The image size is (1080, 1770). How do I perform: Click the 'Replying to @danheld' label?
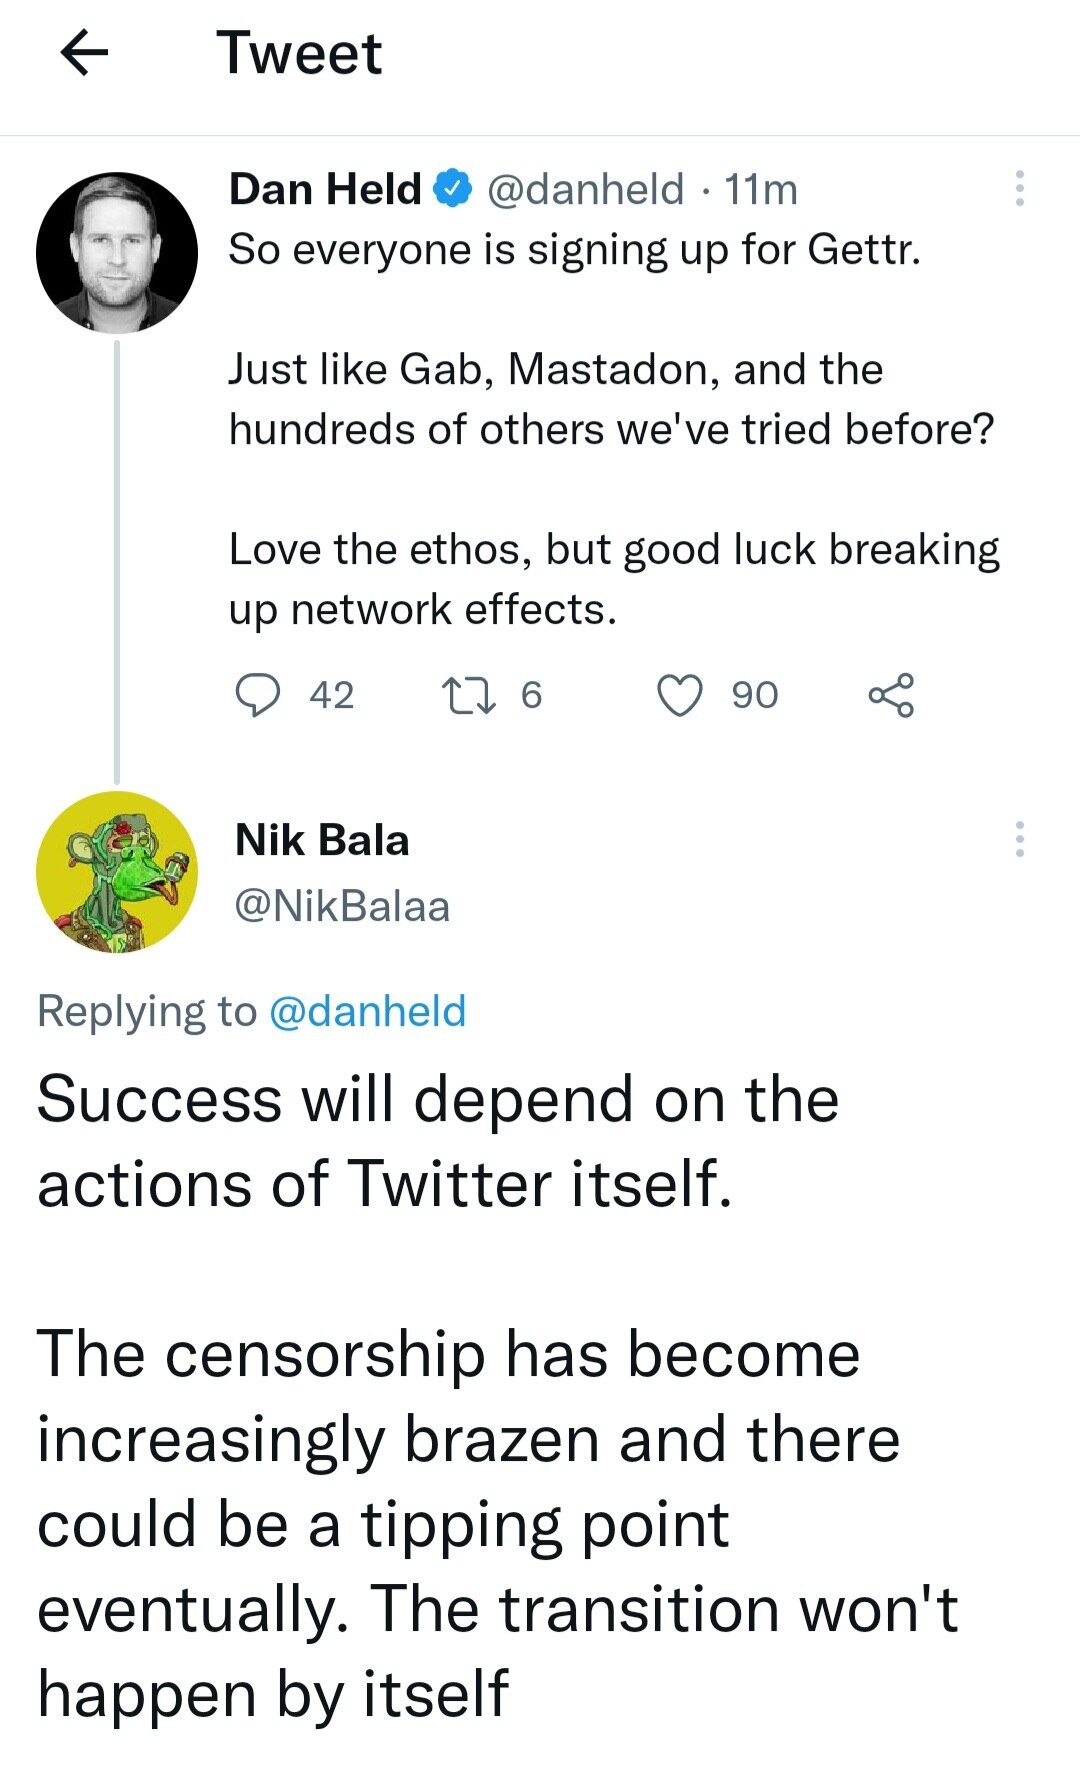click(250, 1011)
